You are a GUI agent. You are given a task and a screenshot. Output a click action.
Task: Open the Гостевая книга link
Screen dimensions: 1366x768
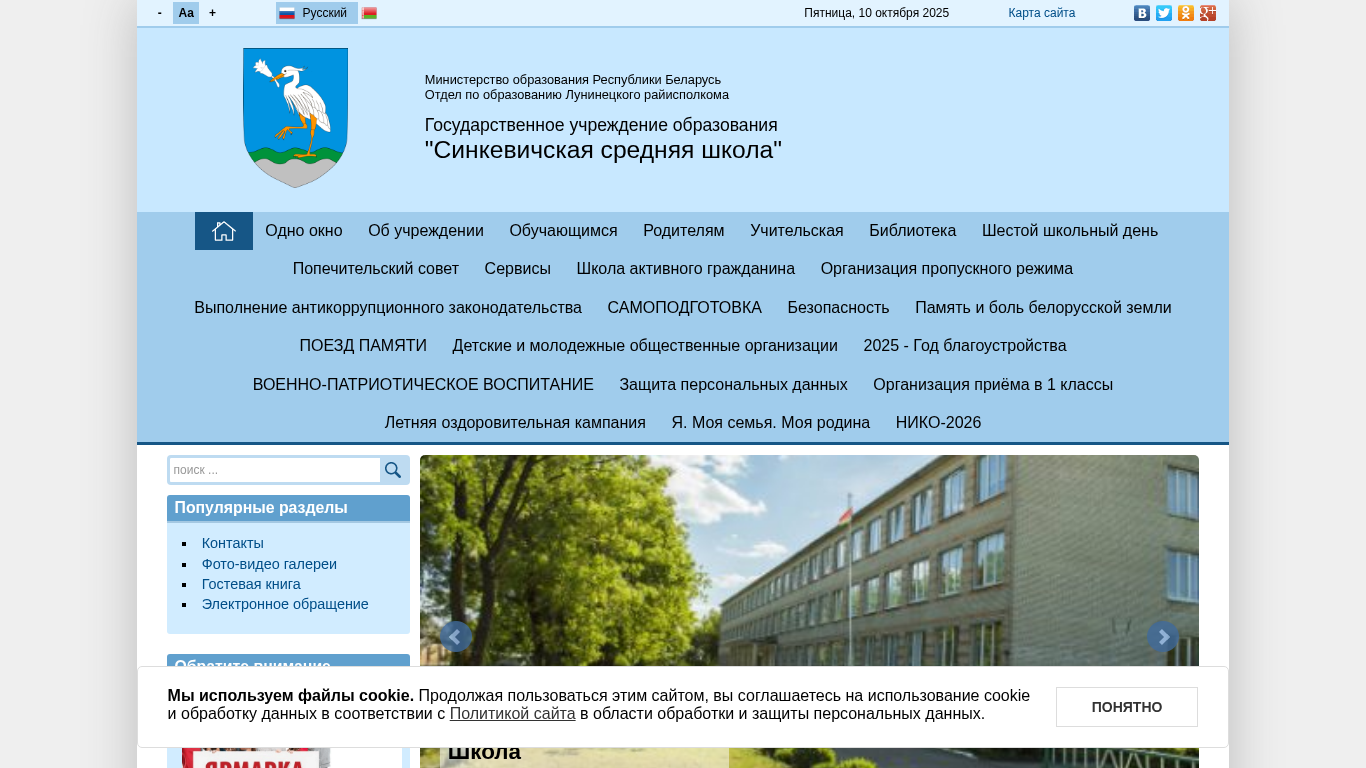[x=251, y=584]
